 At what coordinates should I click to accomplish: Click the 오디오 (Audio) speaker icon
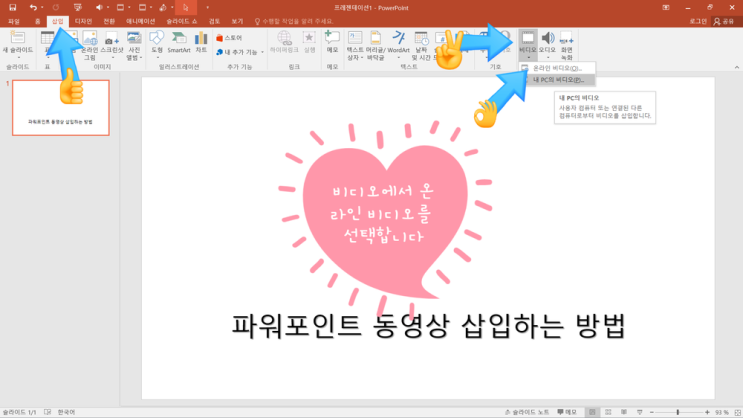pos(547,39)
